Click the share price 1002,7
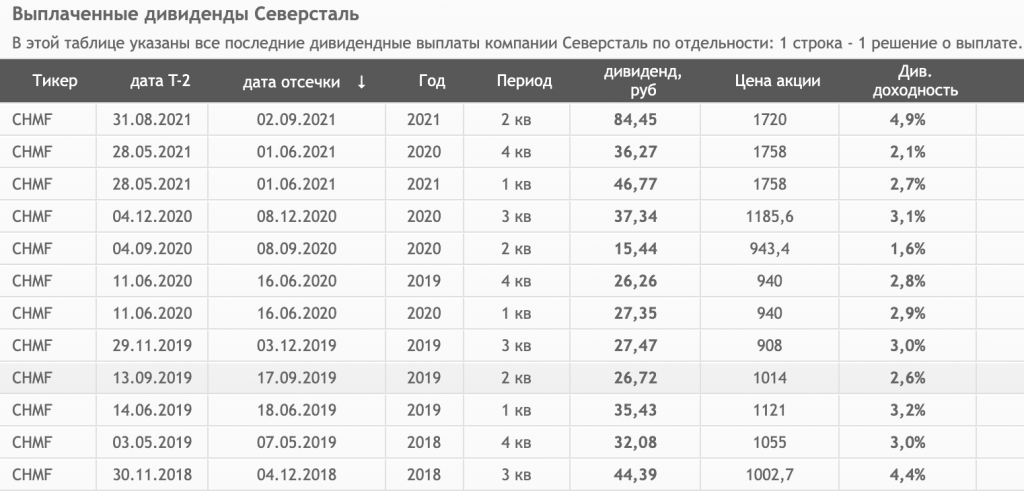The height and width of the screenshot is (491, 1024). pyautogui.click(x=769, y=475)
